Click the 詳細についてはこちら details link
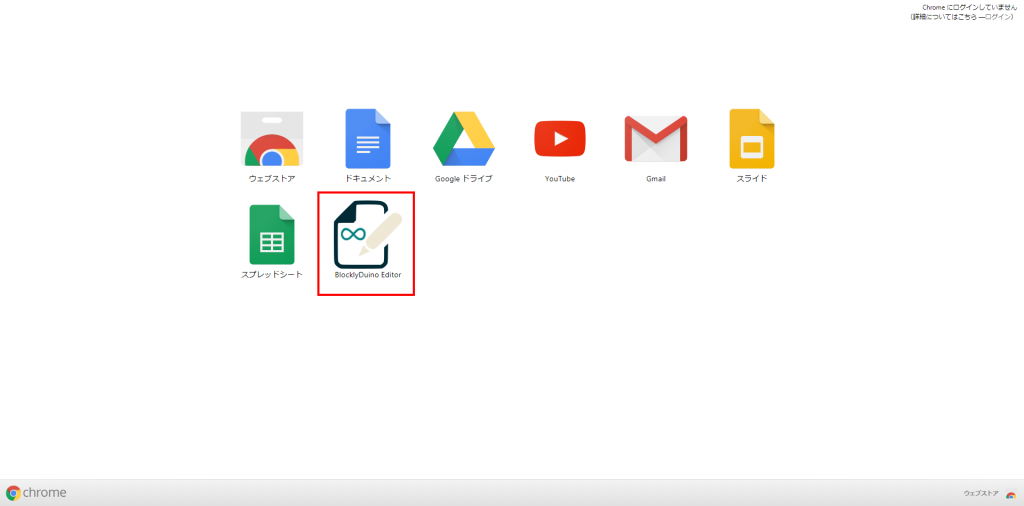The image size is (1024, 506). 945,17
